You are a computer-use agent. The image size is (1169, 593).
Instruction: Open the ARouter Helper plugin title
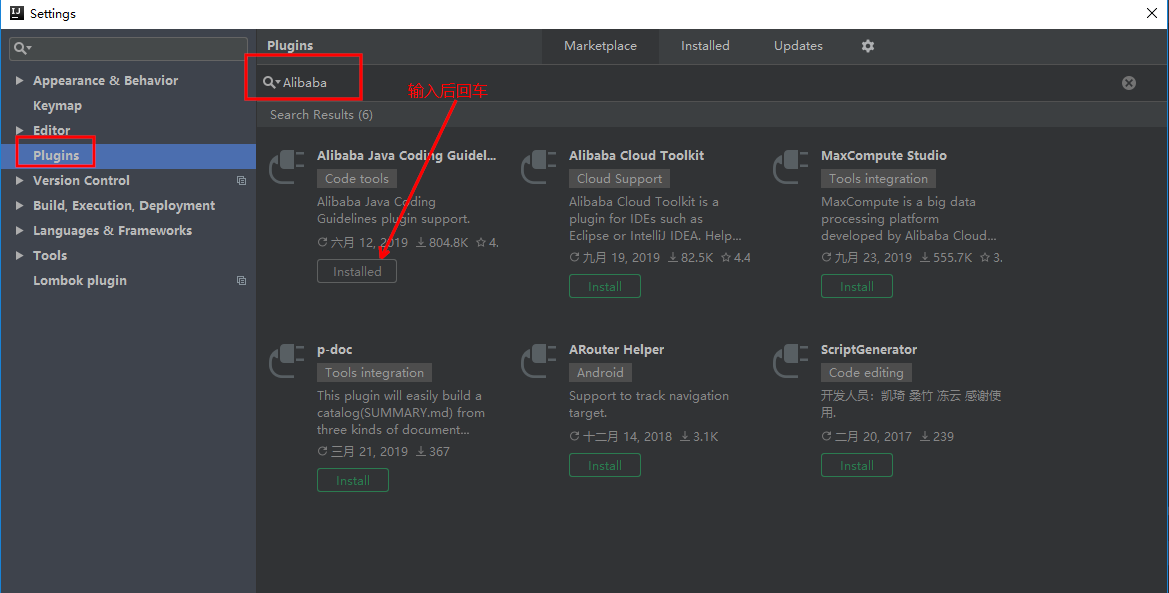(x=616, y=350)
